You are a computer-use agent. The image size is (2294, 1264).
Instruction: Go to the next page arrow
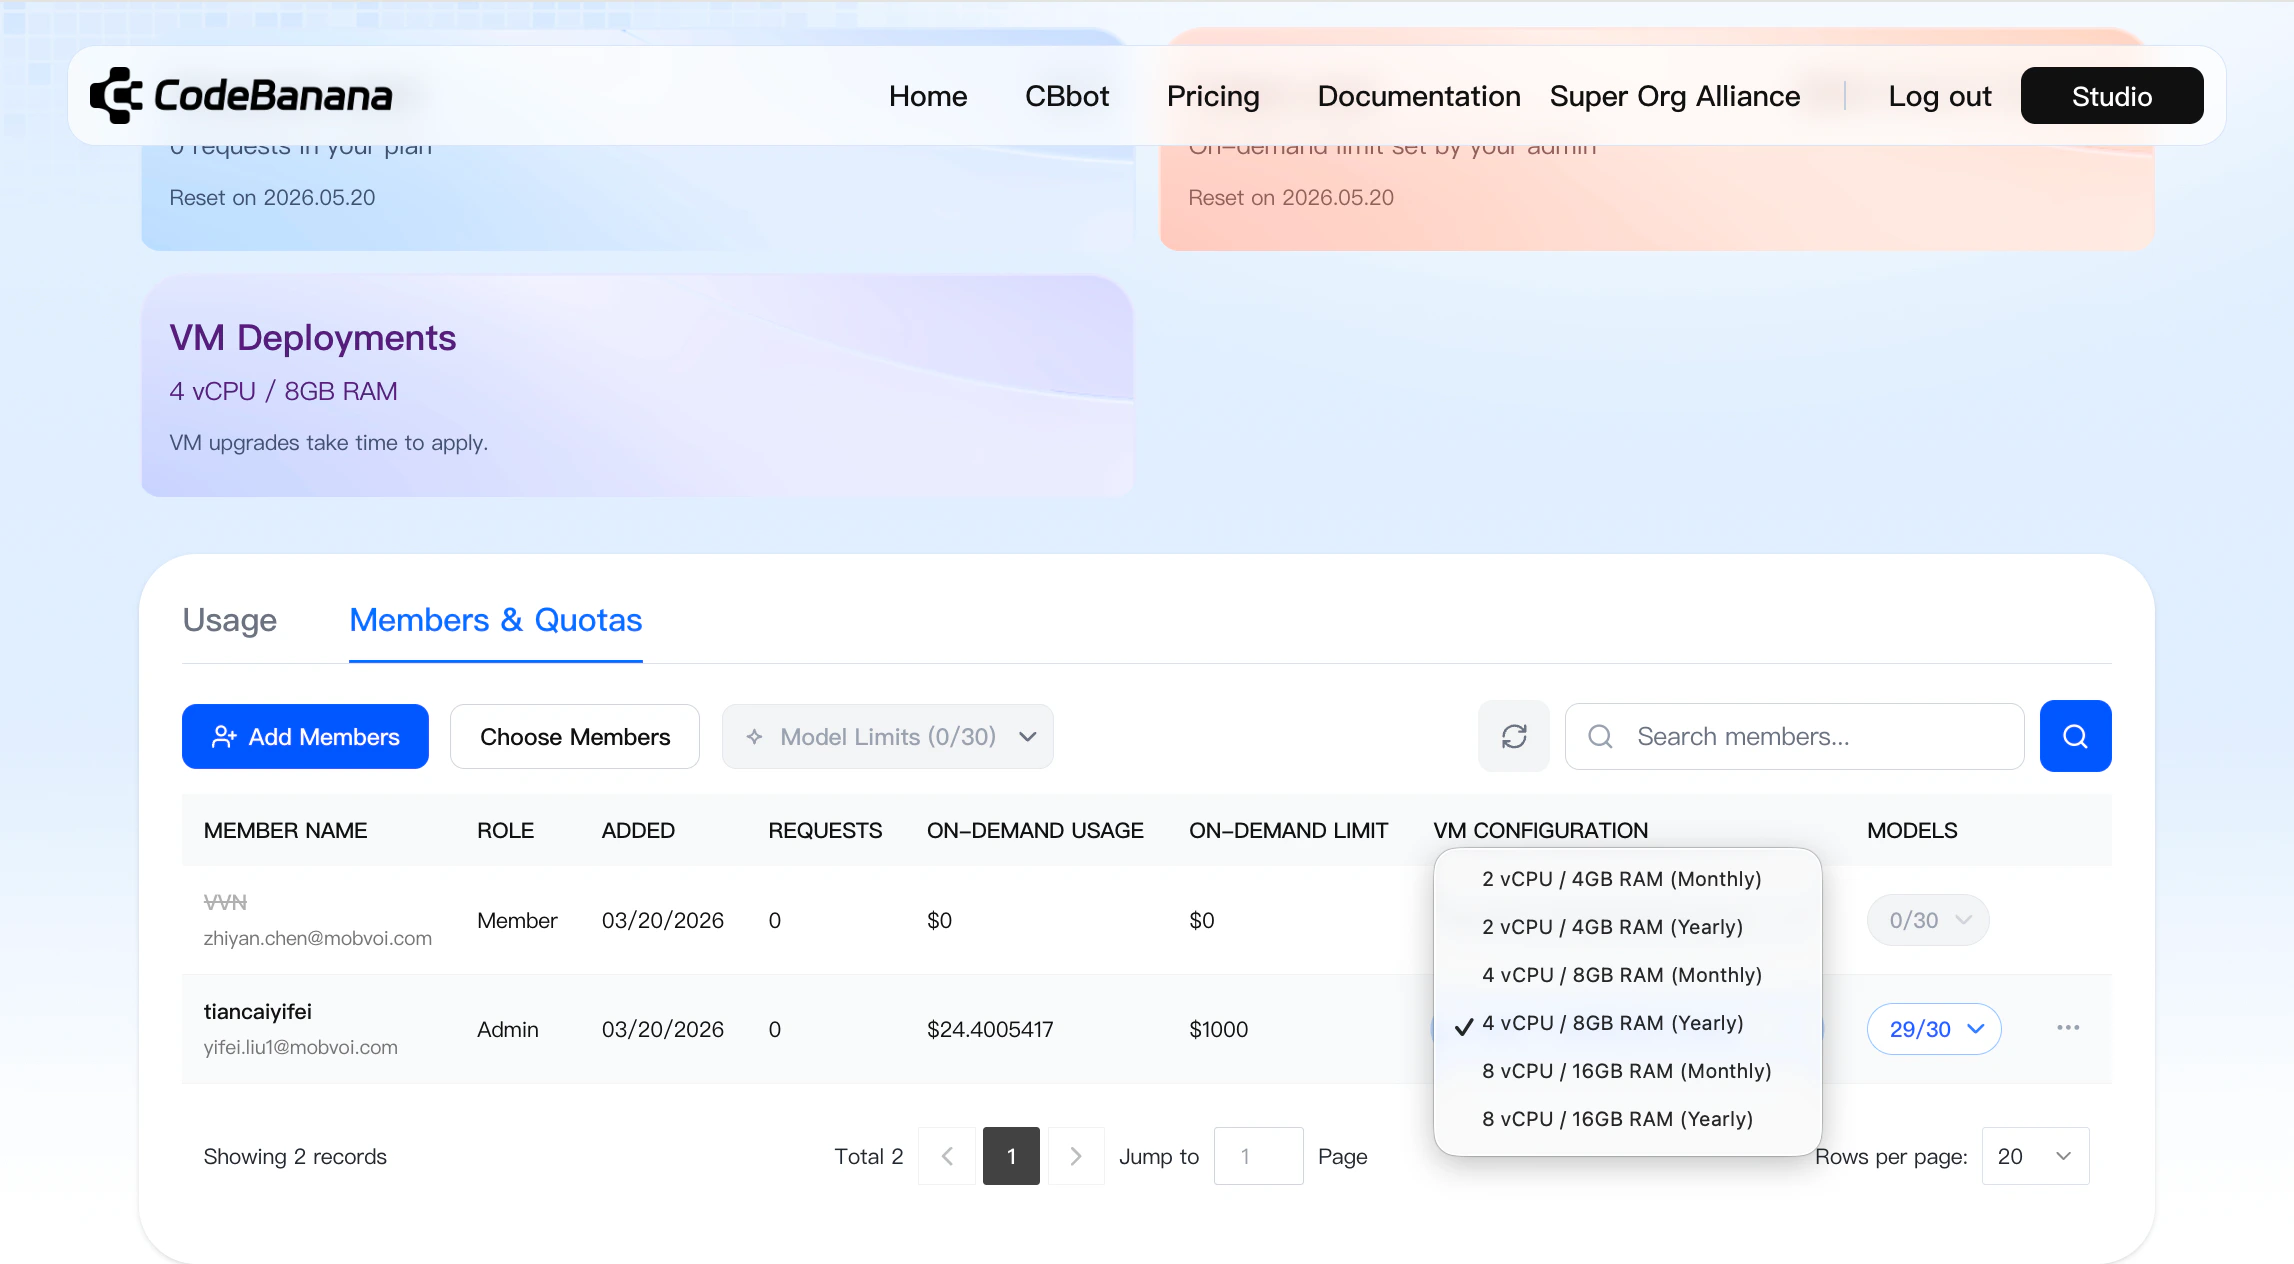(1076, 1156)
